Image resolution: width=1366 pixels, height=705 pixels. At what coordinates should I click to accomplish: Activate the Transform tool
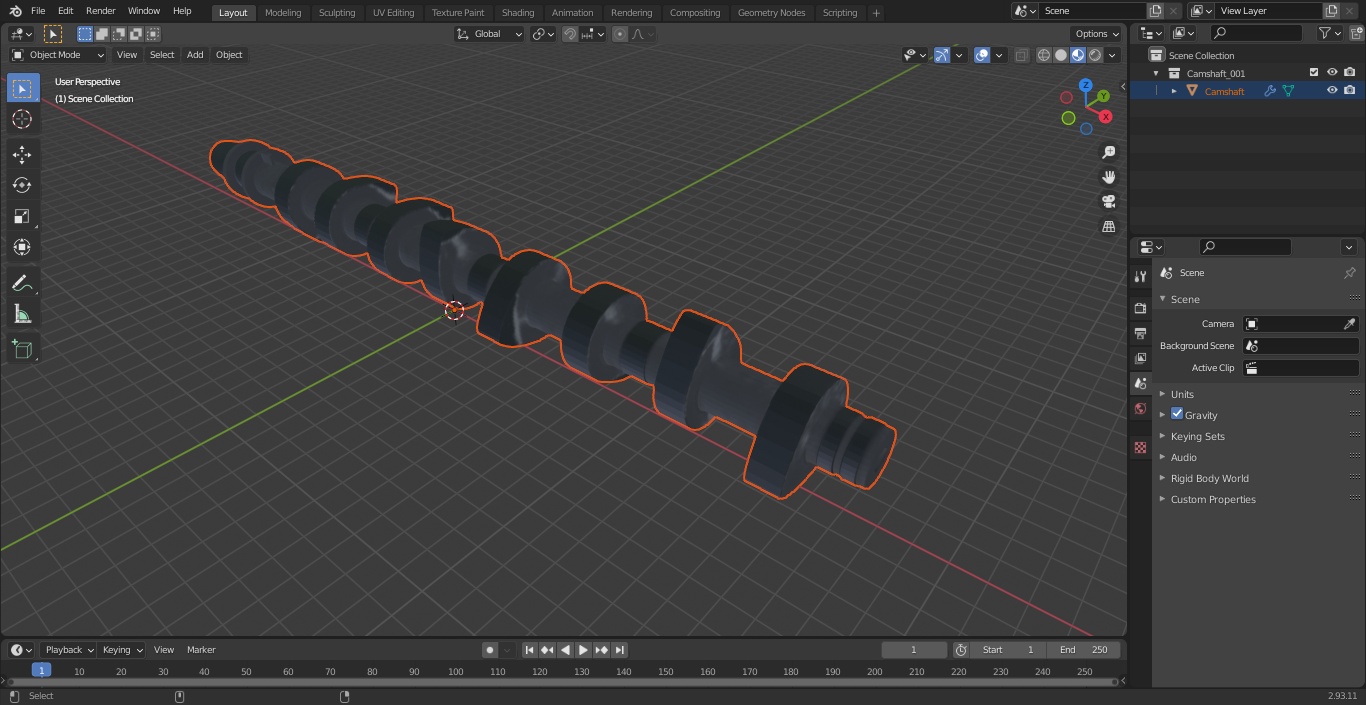(22, 247)
